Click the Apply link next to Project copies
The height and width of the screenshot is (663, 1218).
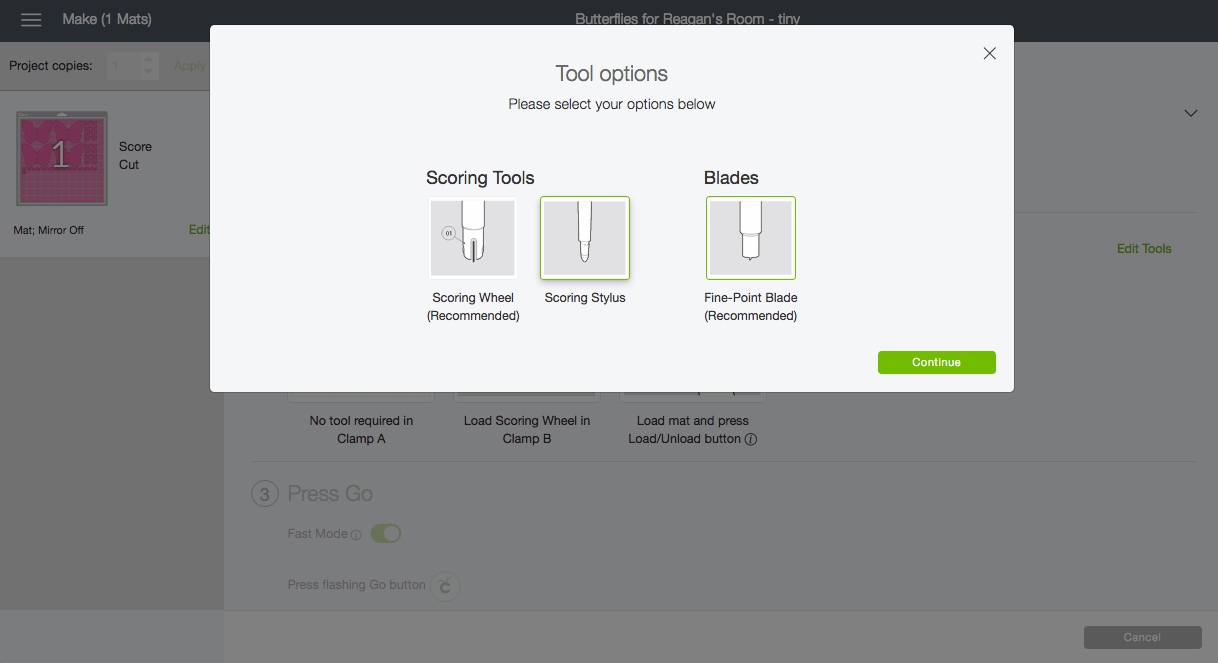189,66
